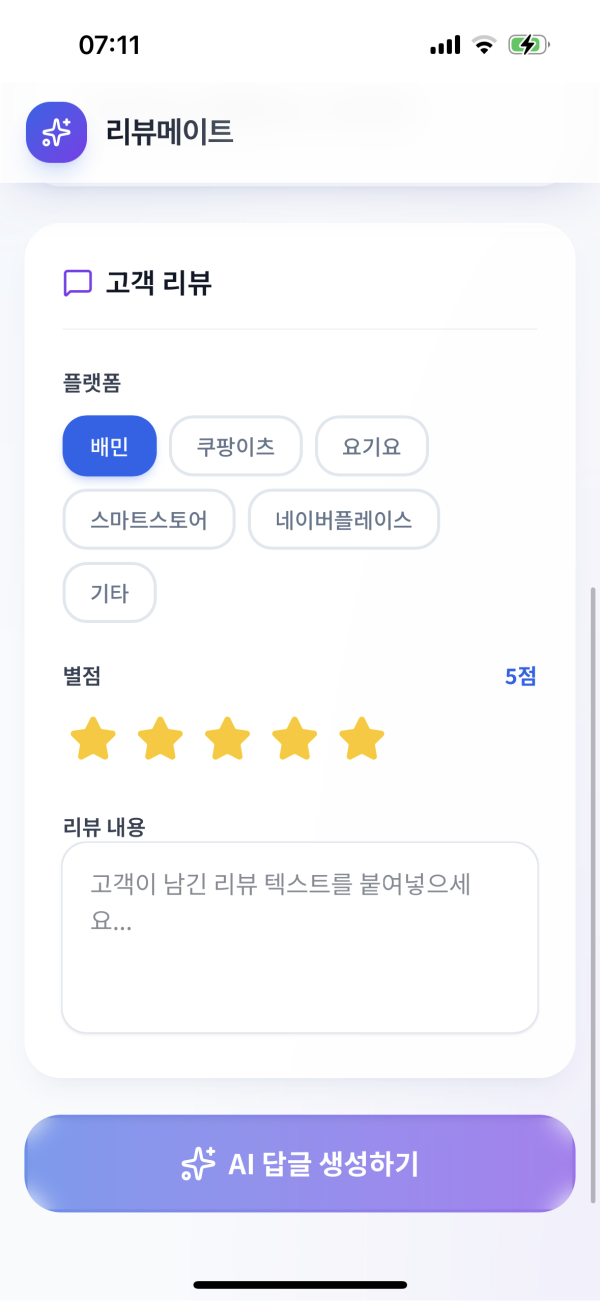Pick the fourth star rating
The width and height of the screenshot is (600, 1301).
point(294,740)
